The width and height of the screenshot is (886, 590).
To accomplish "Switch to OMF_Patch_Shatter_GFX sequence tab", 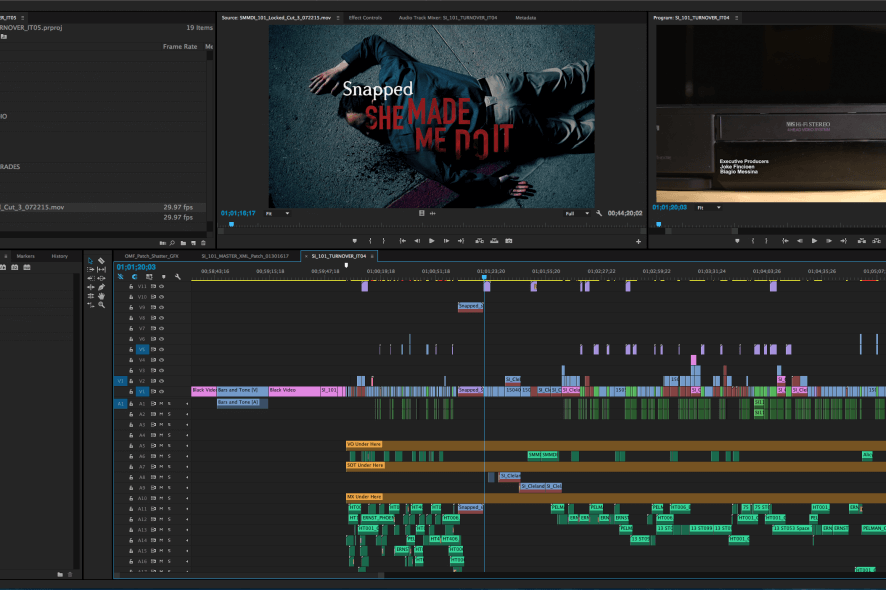I will 151,256.
